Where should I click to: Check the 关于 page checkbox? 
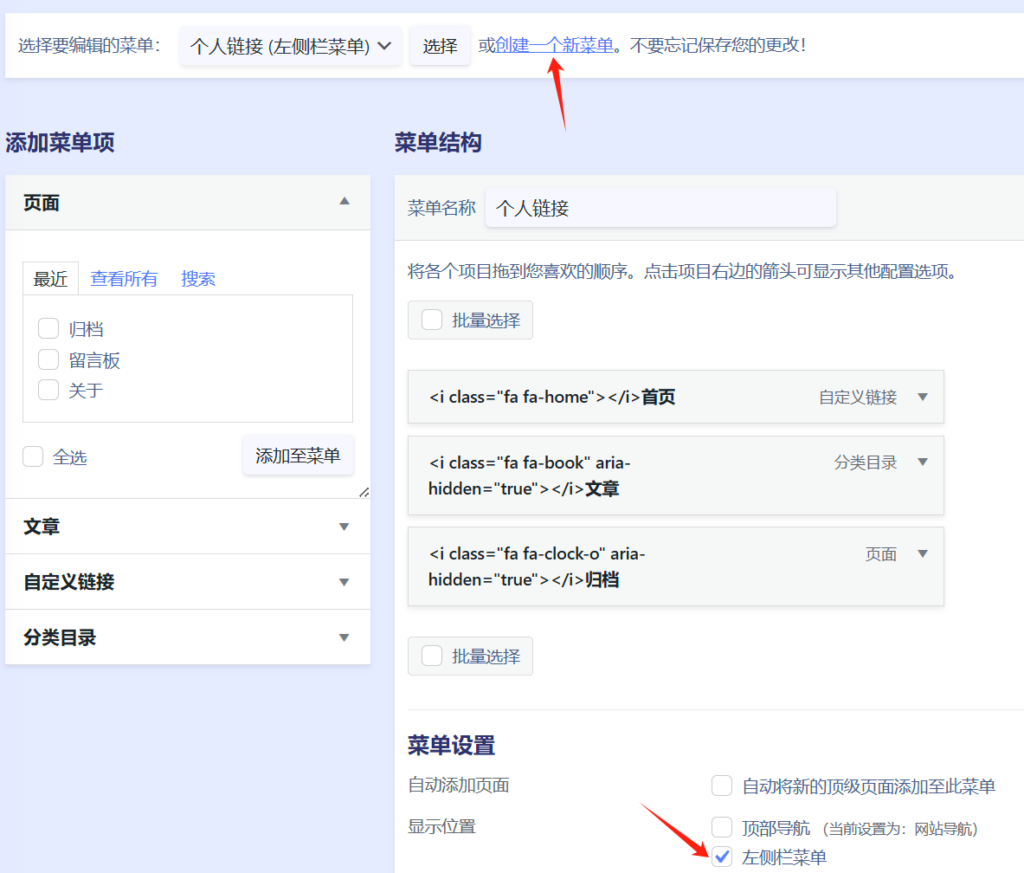click(x=48, y=390)
